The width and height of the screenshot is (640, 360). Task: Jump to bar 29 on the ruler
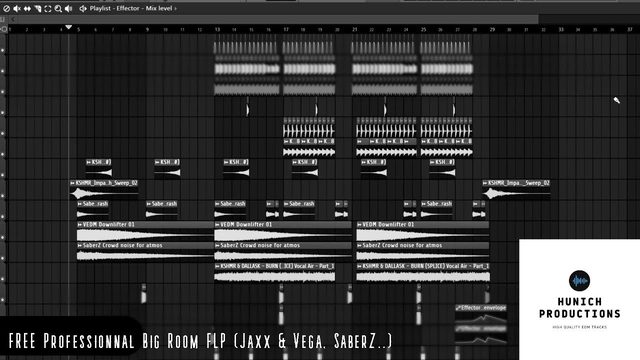click(x=492, y=29)
